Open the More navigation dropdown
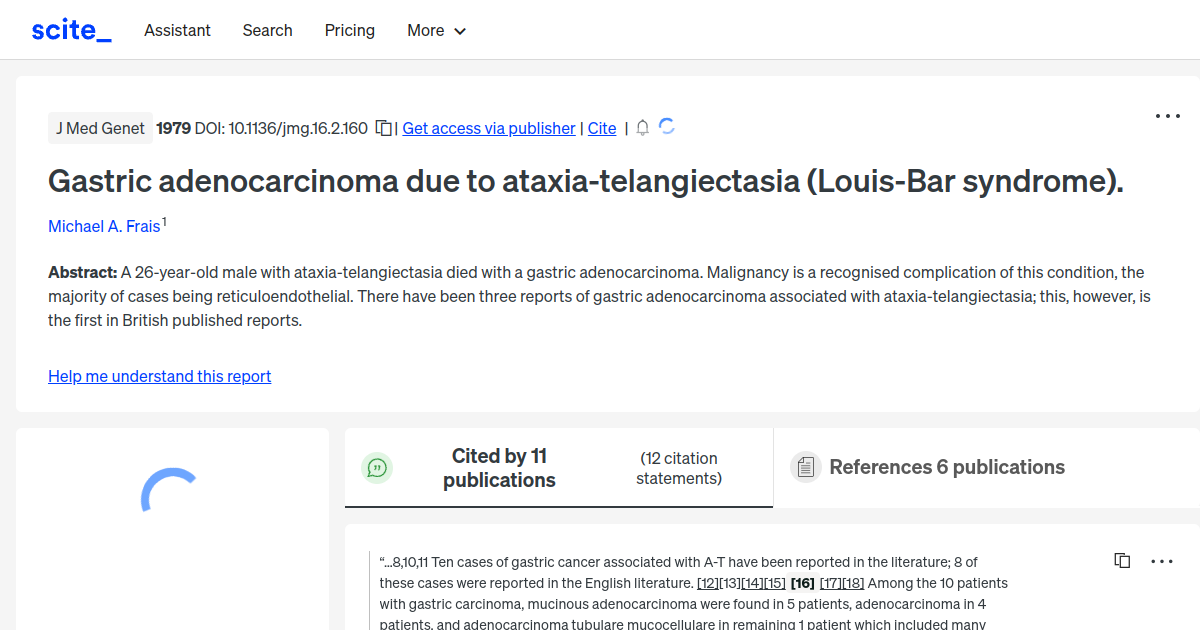1200x630 pixels. point(436,30)
